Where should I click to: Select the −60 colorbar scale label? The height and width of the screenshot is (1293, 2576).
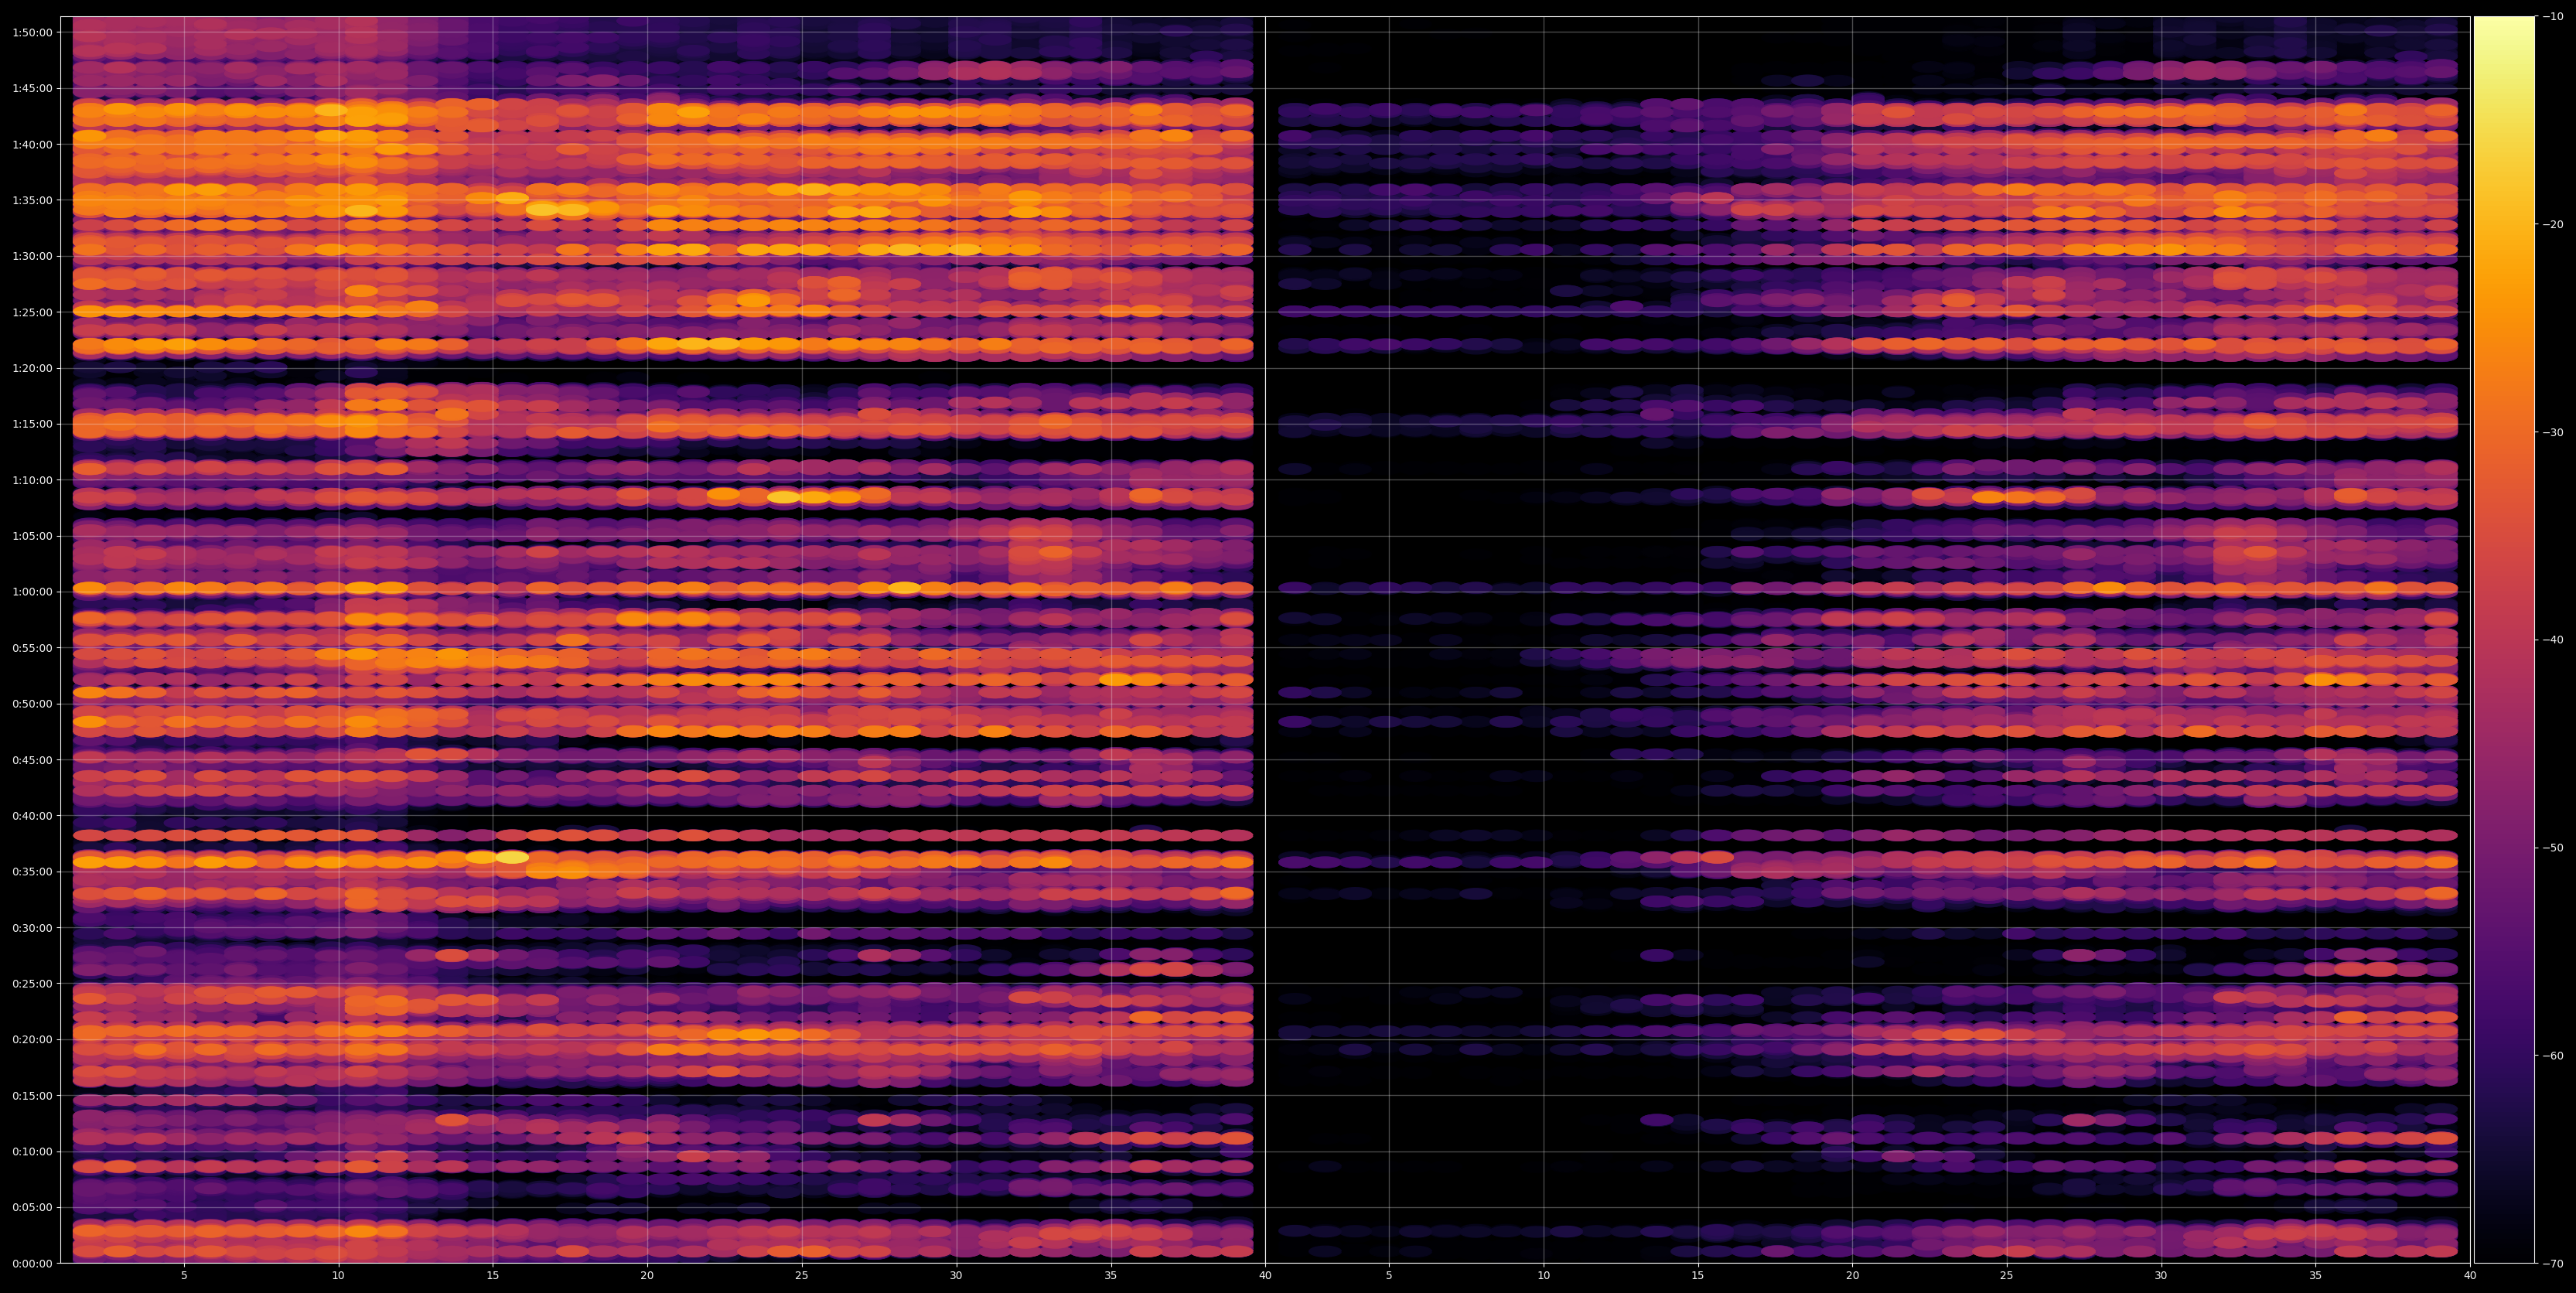click(x=2553, y=1056)
